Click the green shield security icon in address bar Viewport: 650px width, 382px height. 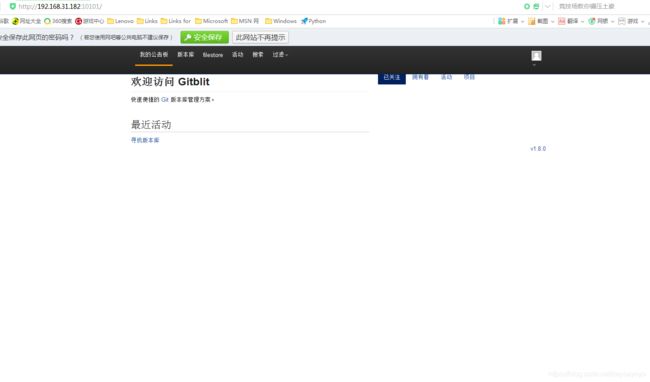pos(12,6)
